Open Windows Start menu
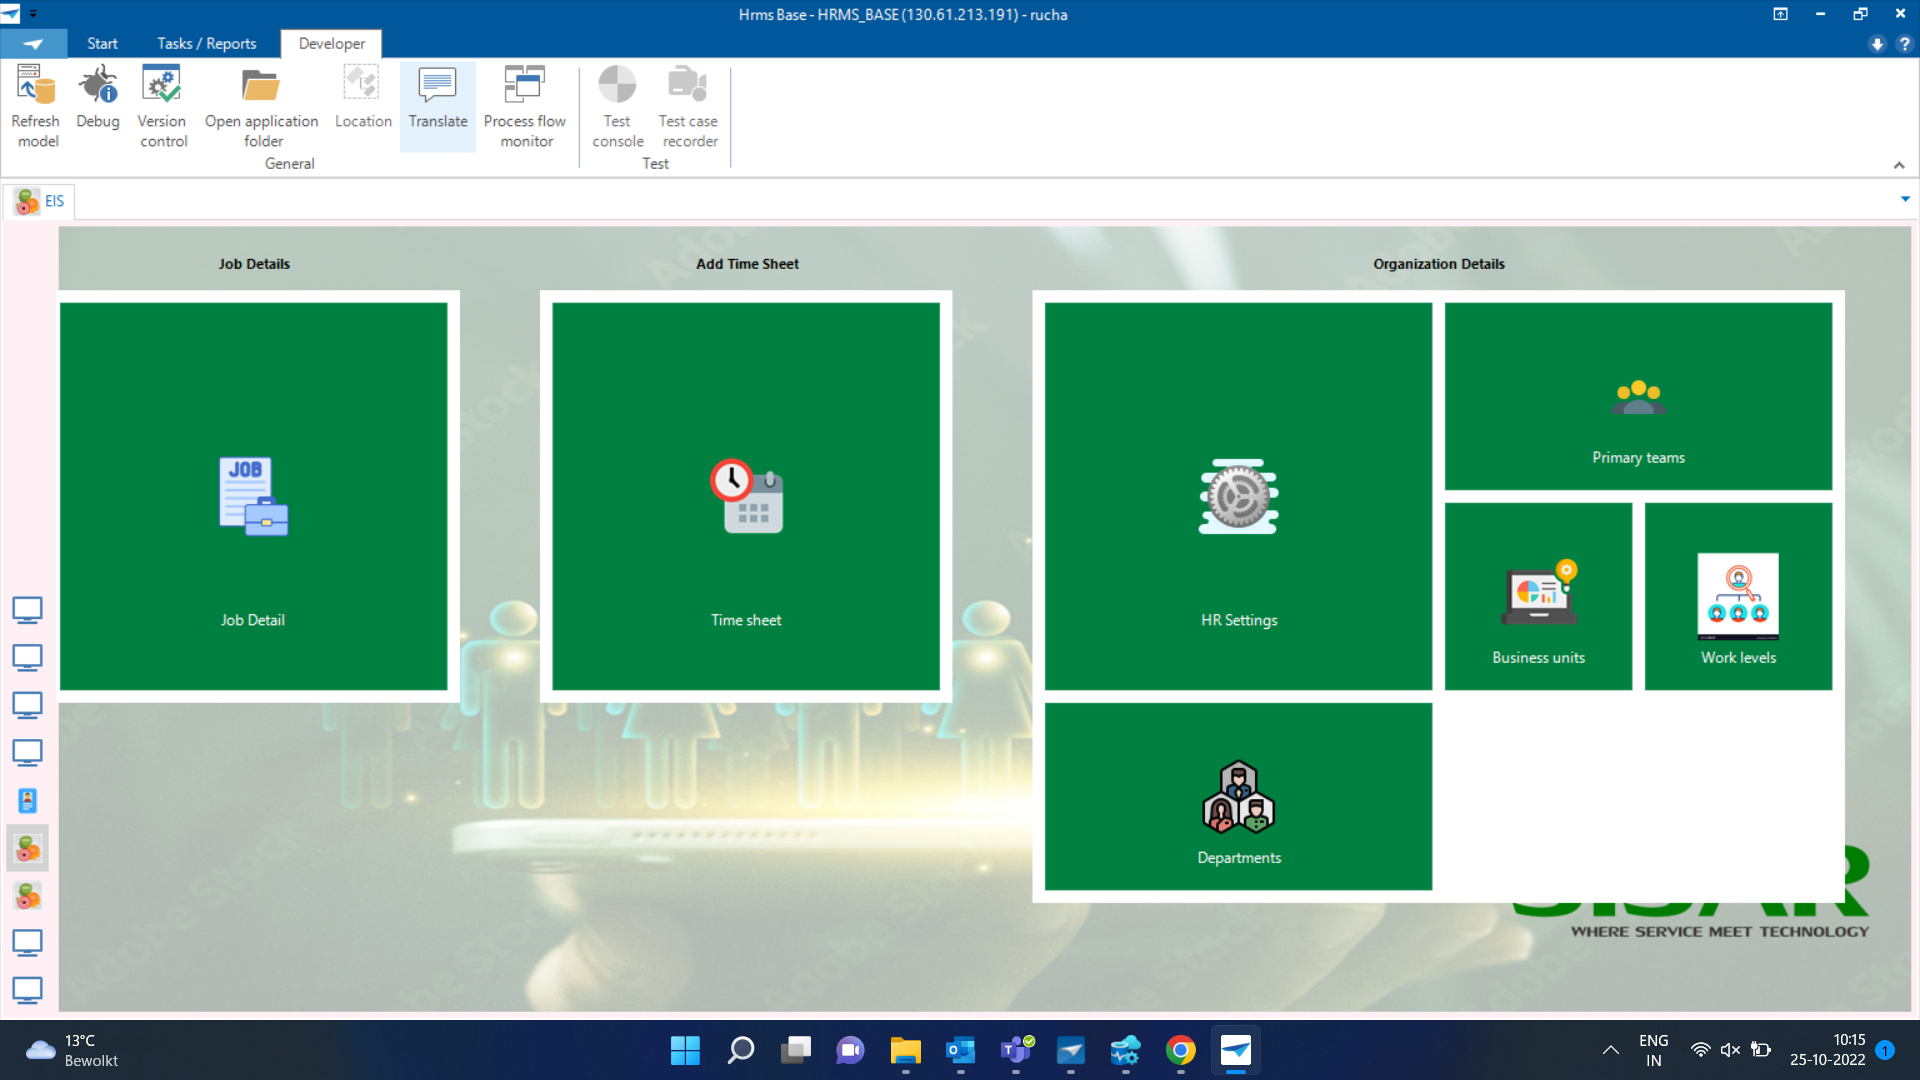The image size is (1920, 1080). [685, 1051]
